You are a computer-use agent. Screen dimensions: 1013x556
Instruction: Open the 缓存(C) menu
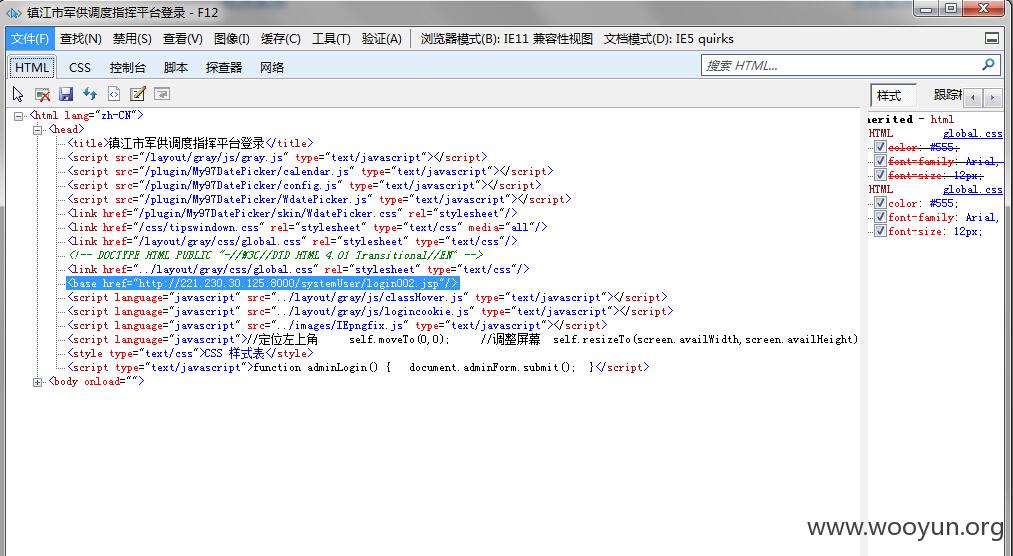[281, 39]
